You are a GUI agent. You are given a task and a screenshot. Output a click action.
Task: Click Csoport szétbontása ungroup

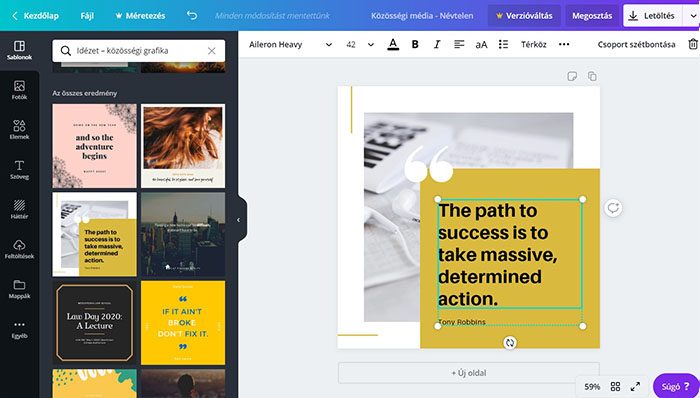point(636,44)
